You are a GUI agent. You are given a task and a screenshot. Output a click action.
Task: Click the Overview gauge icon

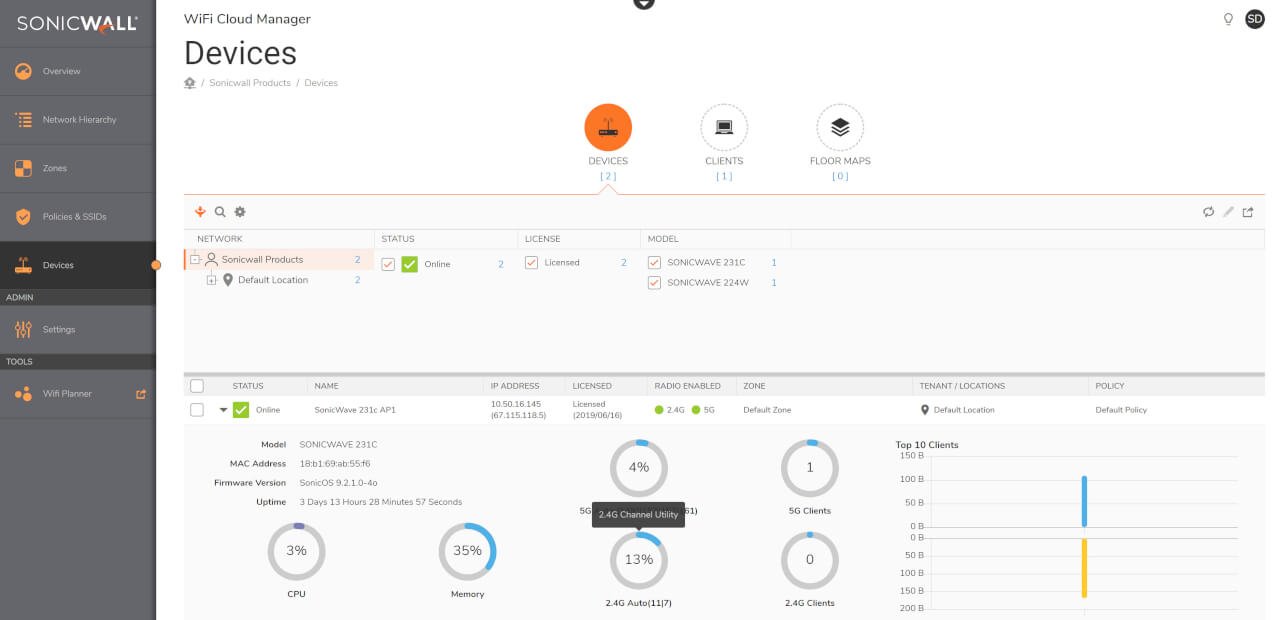pos(23,71)
